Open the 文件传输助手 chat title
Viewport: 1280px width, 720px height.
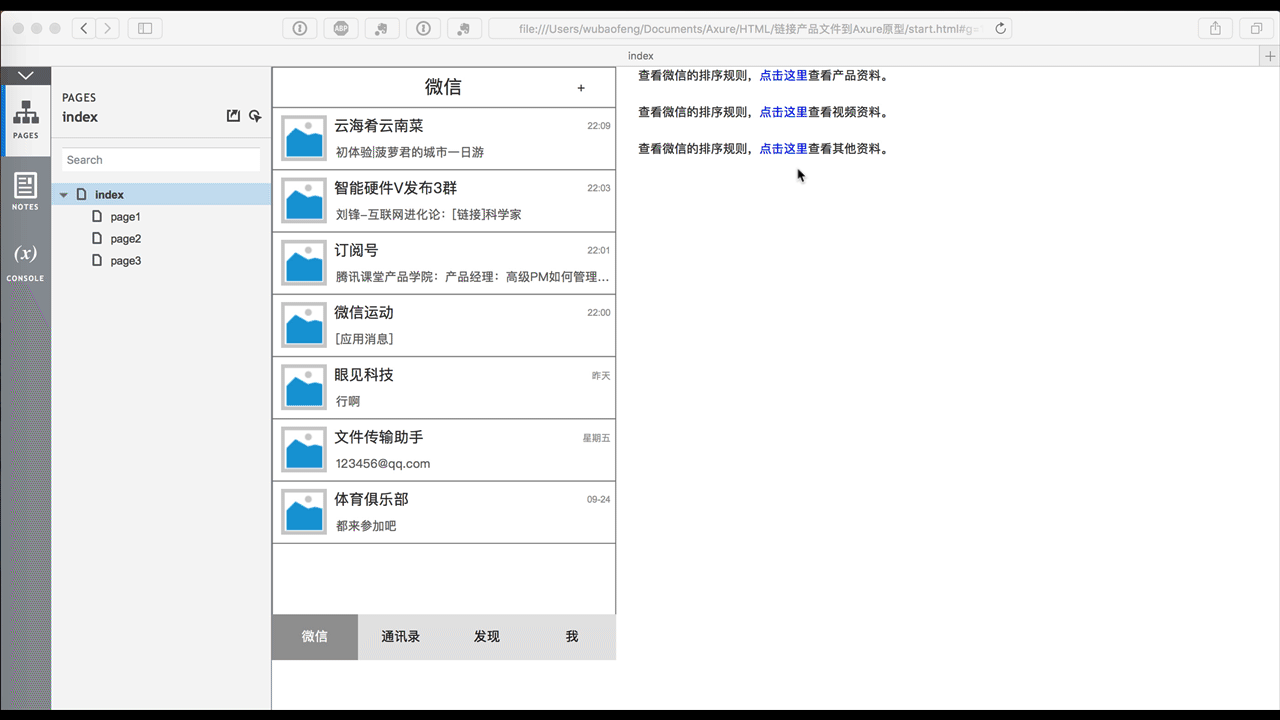pyautogui.click(x=379, y=437)
